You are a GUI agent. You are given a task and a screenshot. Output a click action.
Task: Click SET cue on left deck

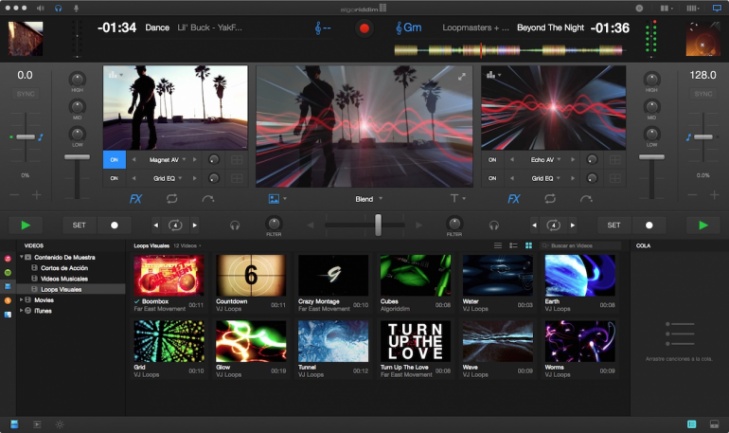coord(80,226)
